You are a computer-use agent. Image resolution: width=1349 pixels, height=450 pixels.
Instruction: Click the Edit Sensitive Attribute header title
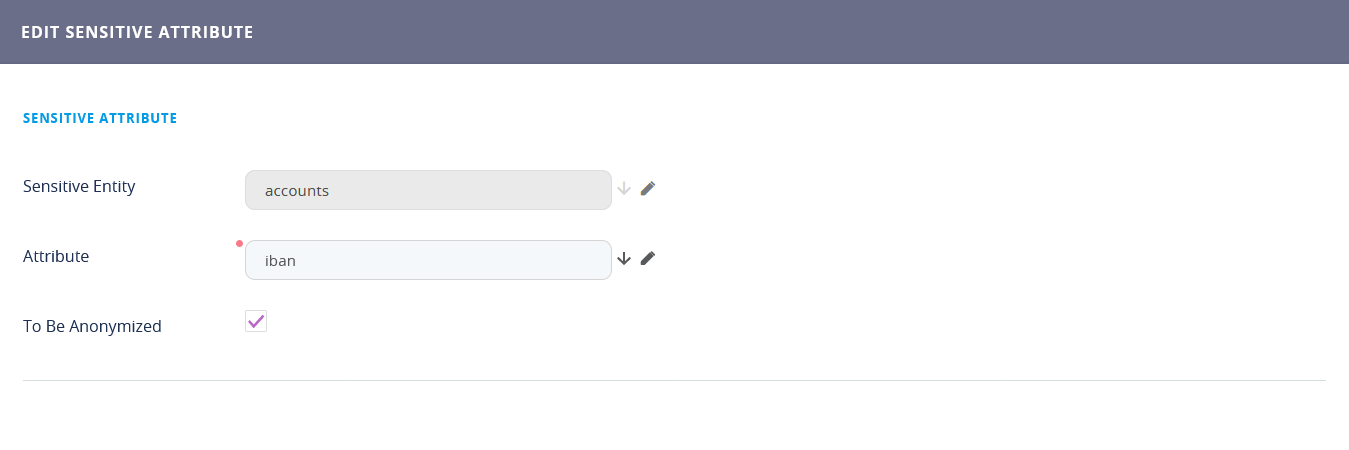[137, 32]
